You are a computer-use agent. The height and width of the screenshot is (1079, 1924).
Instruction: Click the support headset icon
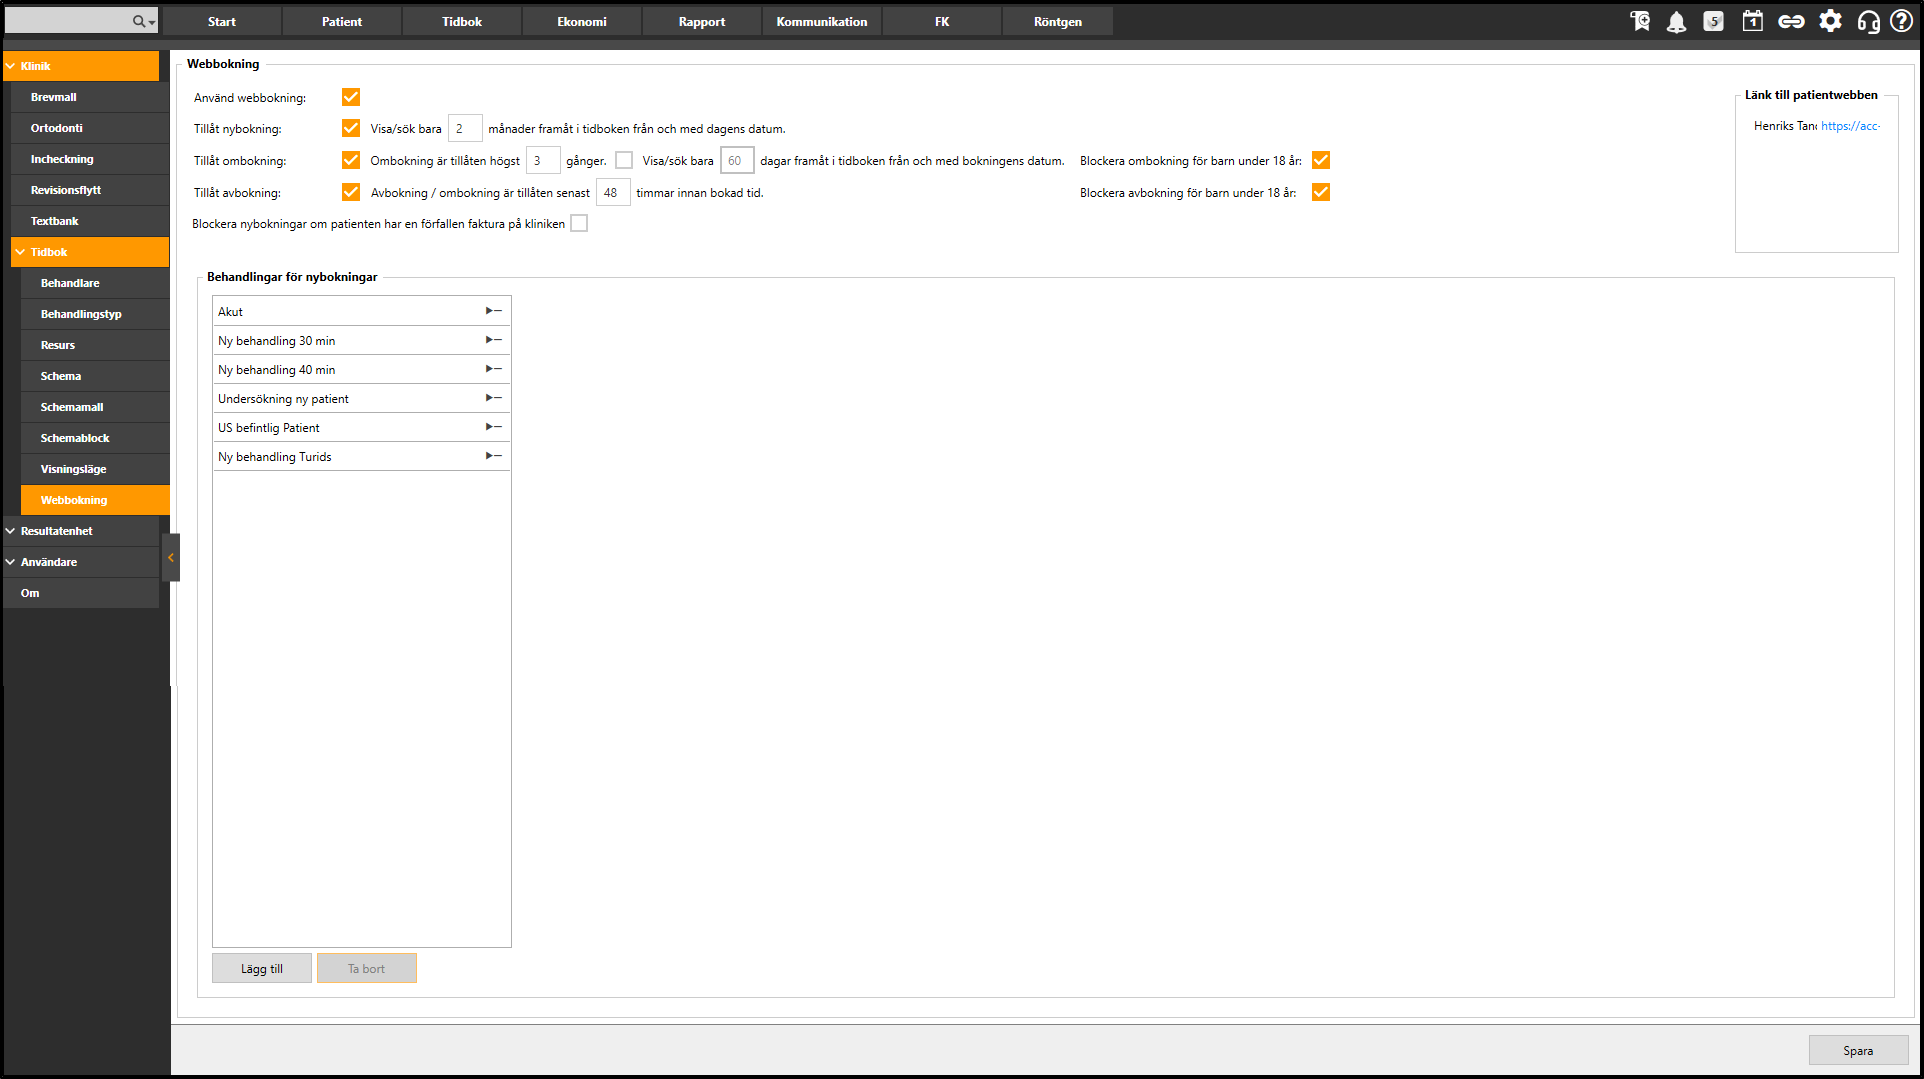pyautogui.click(x=1868, y=21)
